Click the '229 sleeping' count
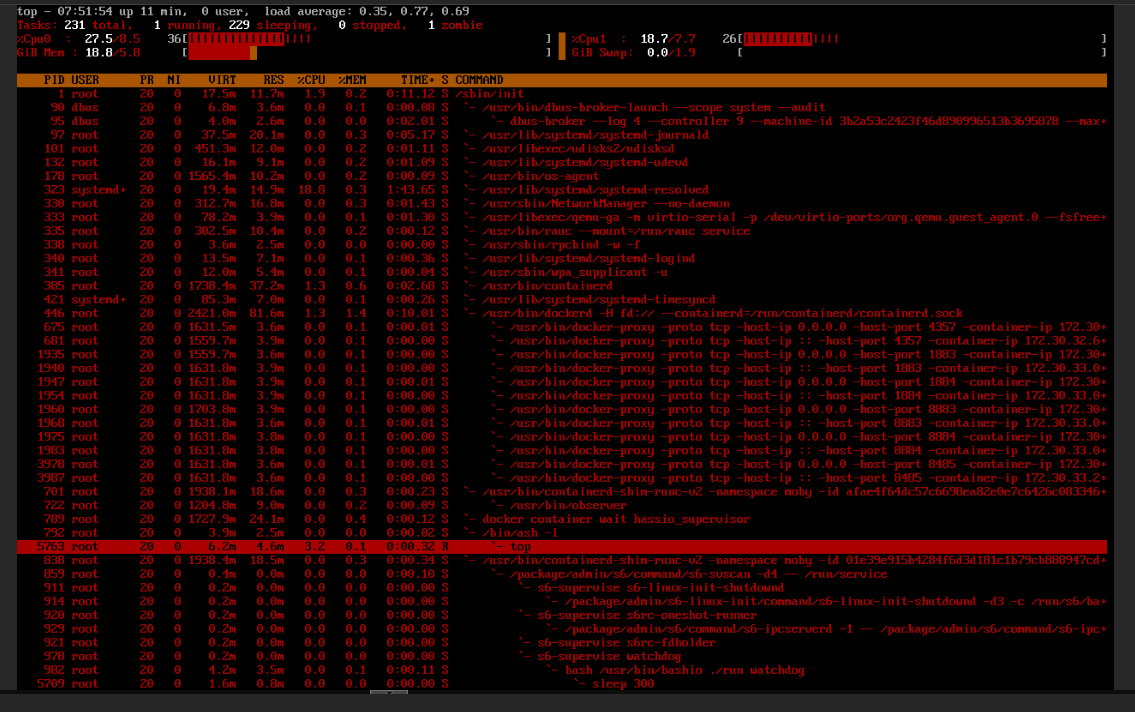The width and height of the screenshot is (1135, 712). (x=269, y=25)
